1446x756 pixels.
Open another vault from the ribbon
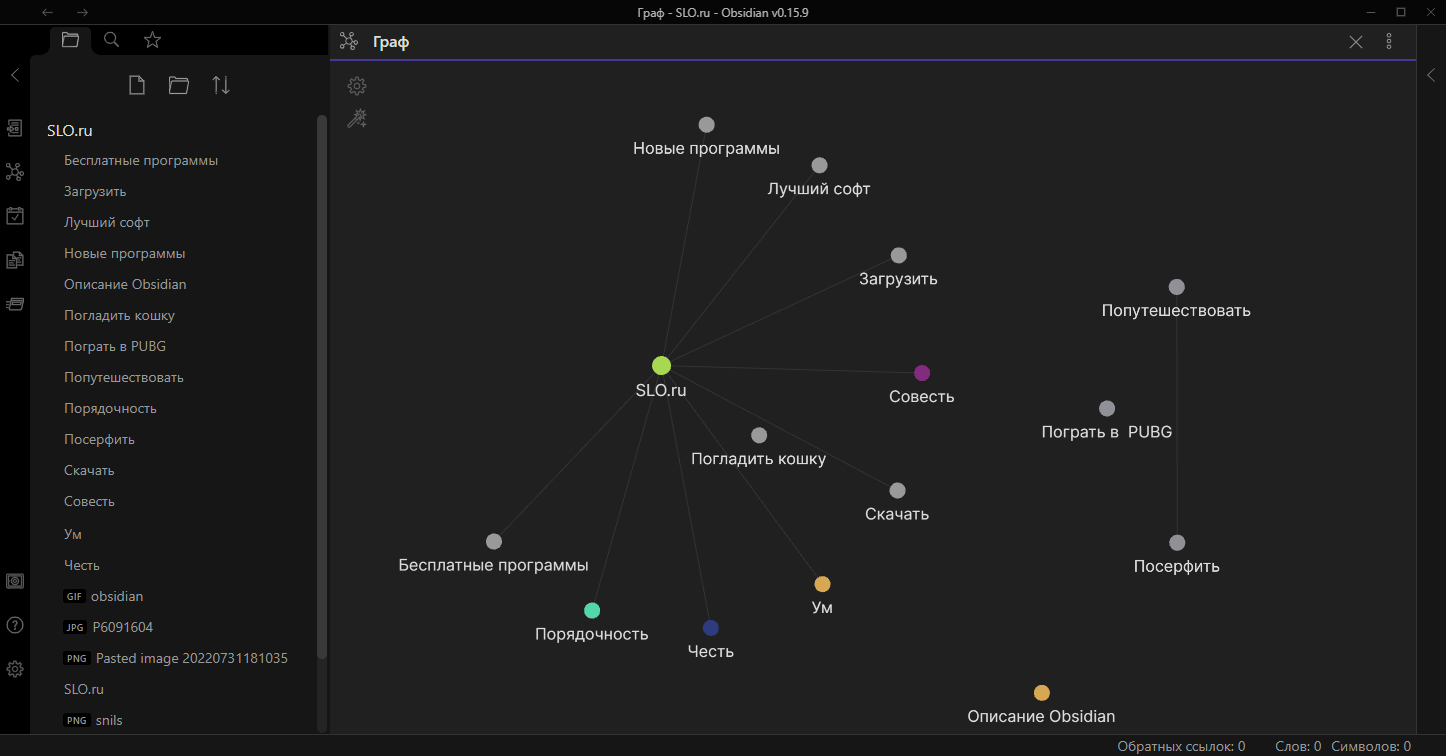pos(15,581)
